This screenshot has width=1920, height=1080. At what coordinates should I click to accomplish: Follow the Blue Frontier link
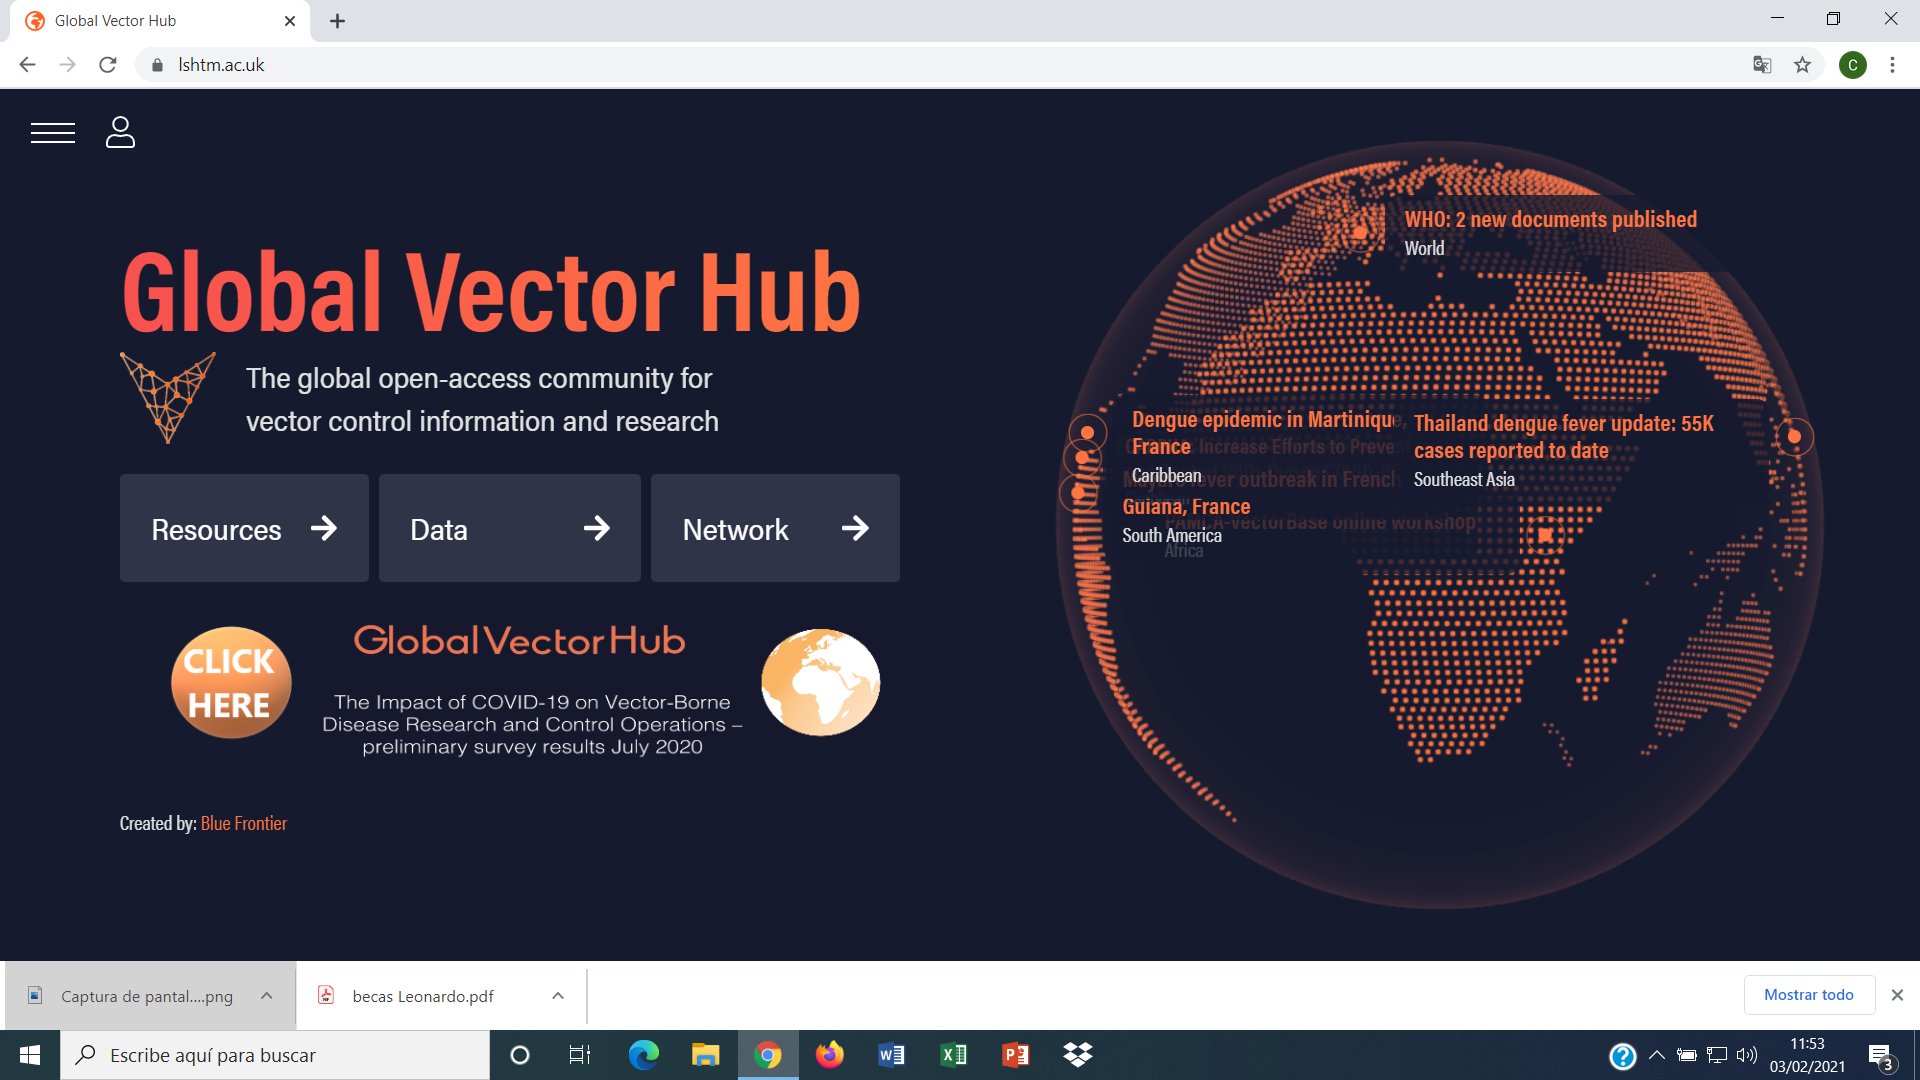tap(244, 823)
